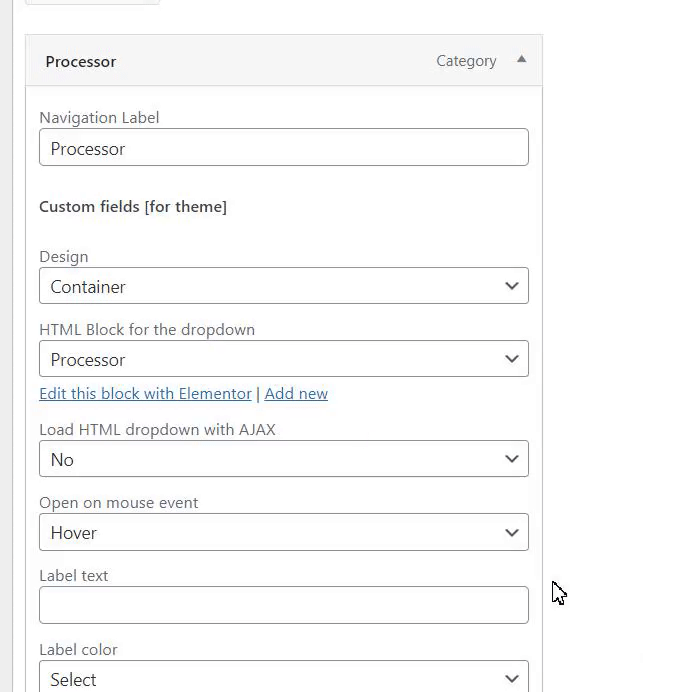Click the chevron arrow of Design select
Viewport: 688px width, 692px height.
point(512,286)
